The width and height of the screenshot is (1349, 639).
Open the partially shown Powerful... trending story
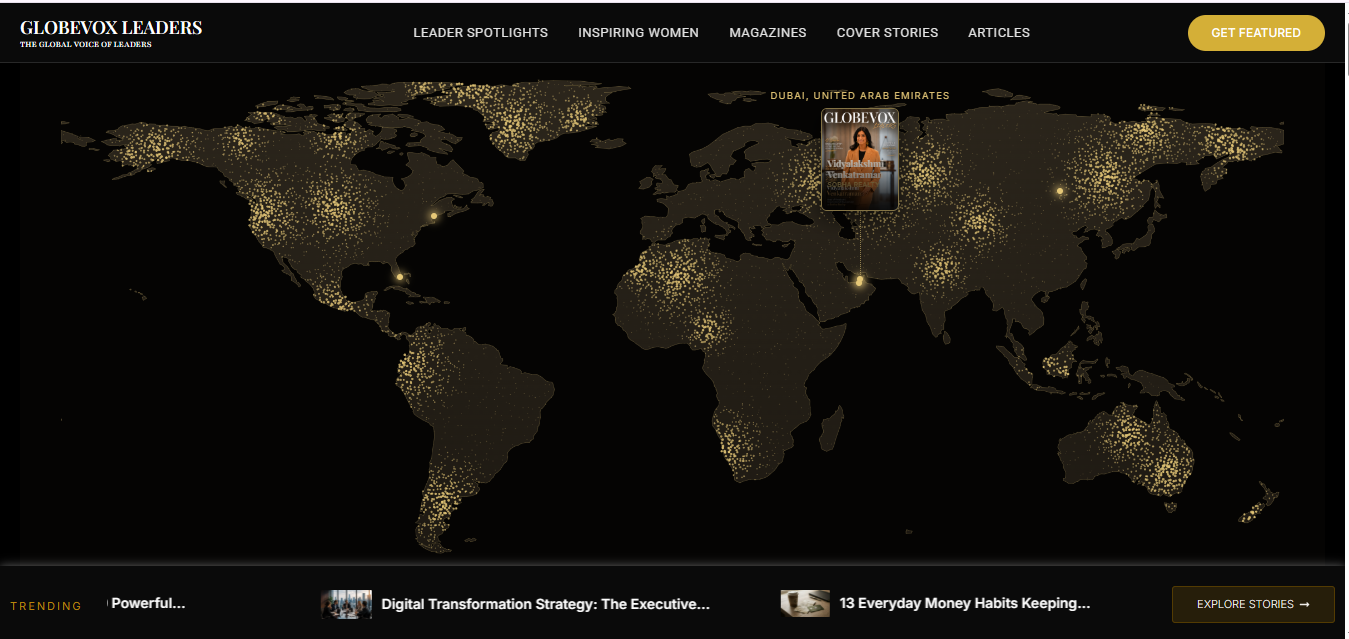coord(147,604)
